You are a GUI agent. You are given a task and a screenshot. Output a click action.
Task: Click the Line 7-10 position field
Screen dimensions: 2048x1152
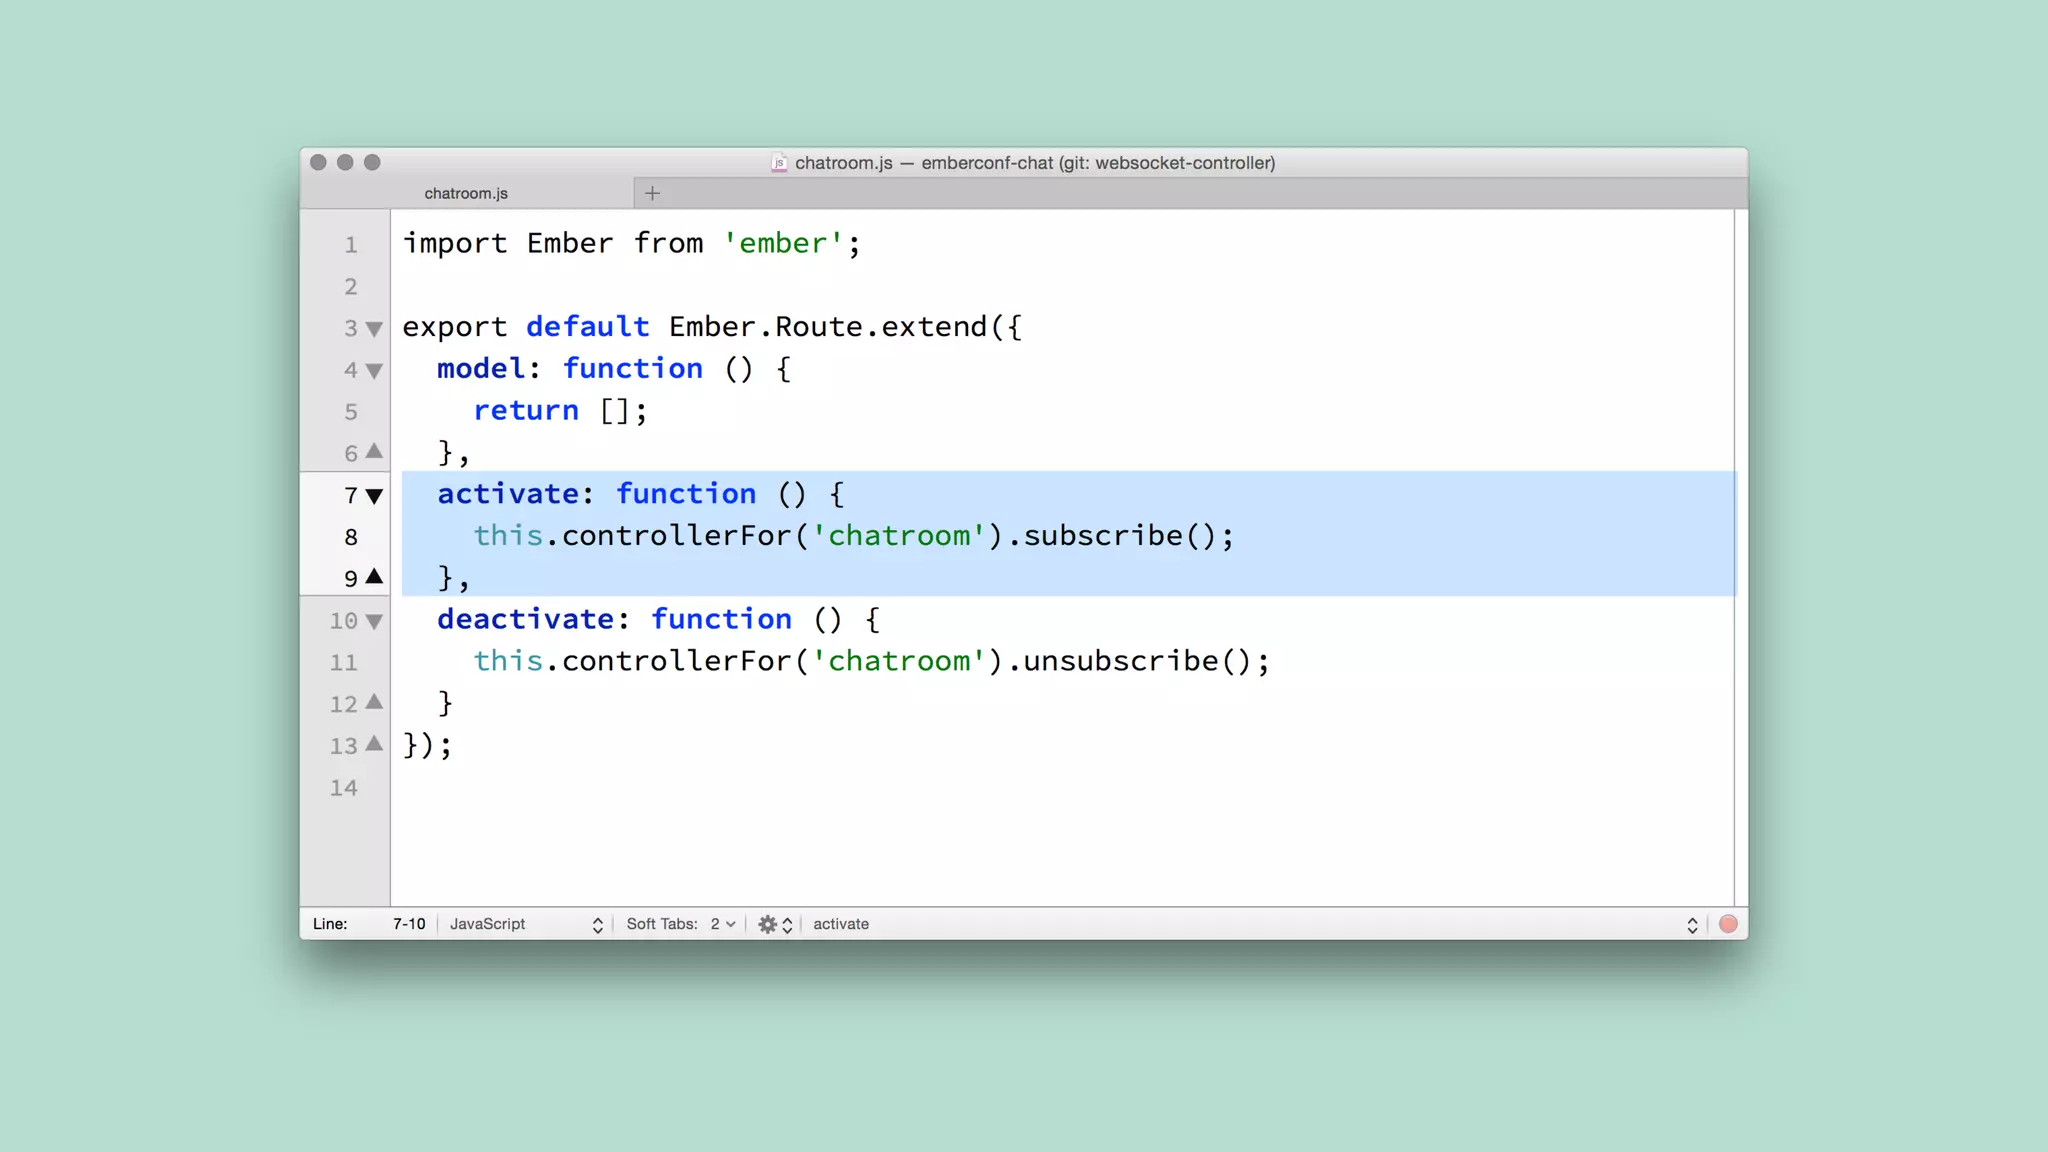coord(408,924)
